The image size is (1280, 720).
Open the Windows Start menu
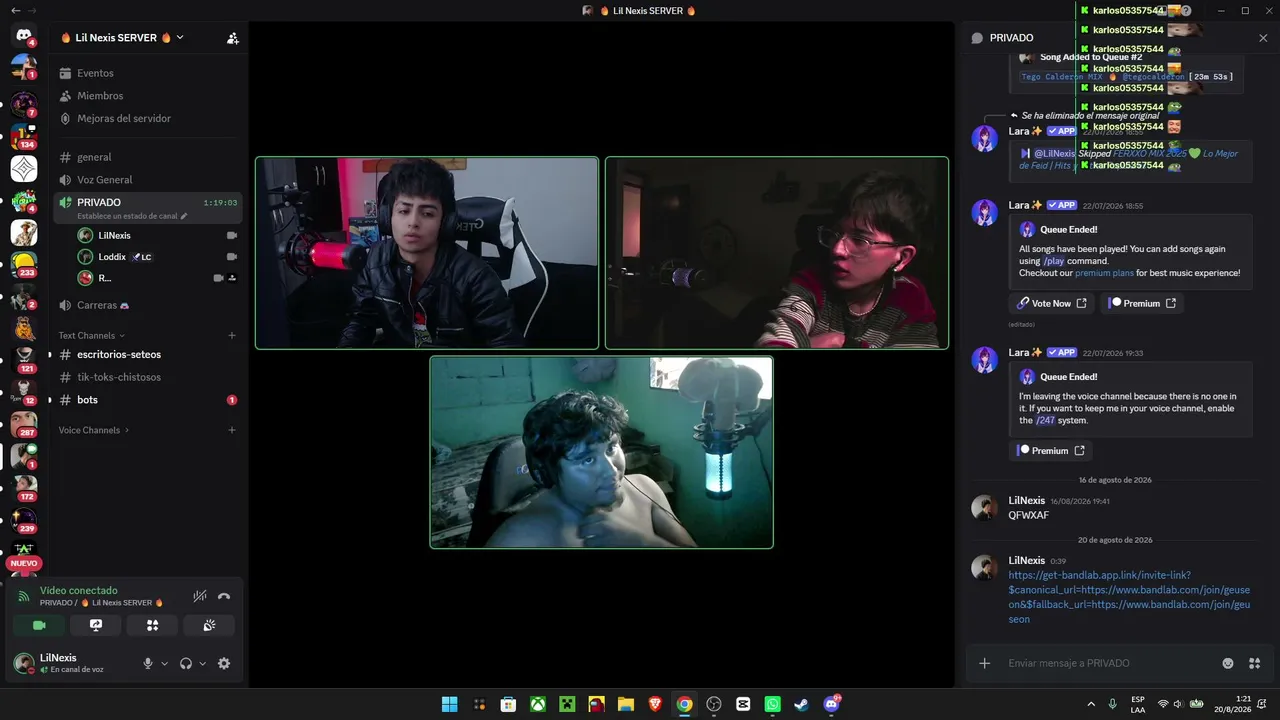click(x=450, y=704)
